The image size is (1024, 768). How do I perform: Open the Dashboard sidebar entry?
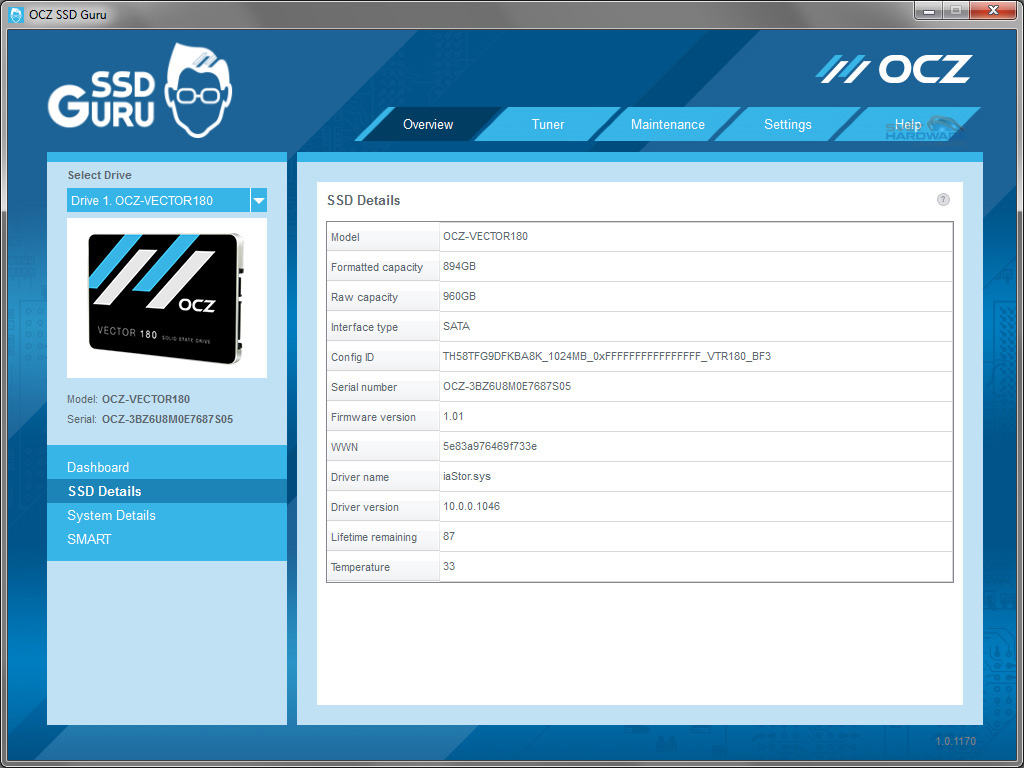click(x=98, y=467)
